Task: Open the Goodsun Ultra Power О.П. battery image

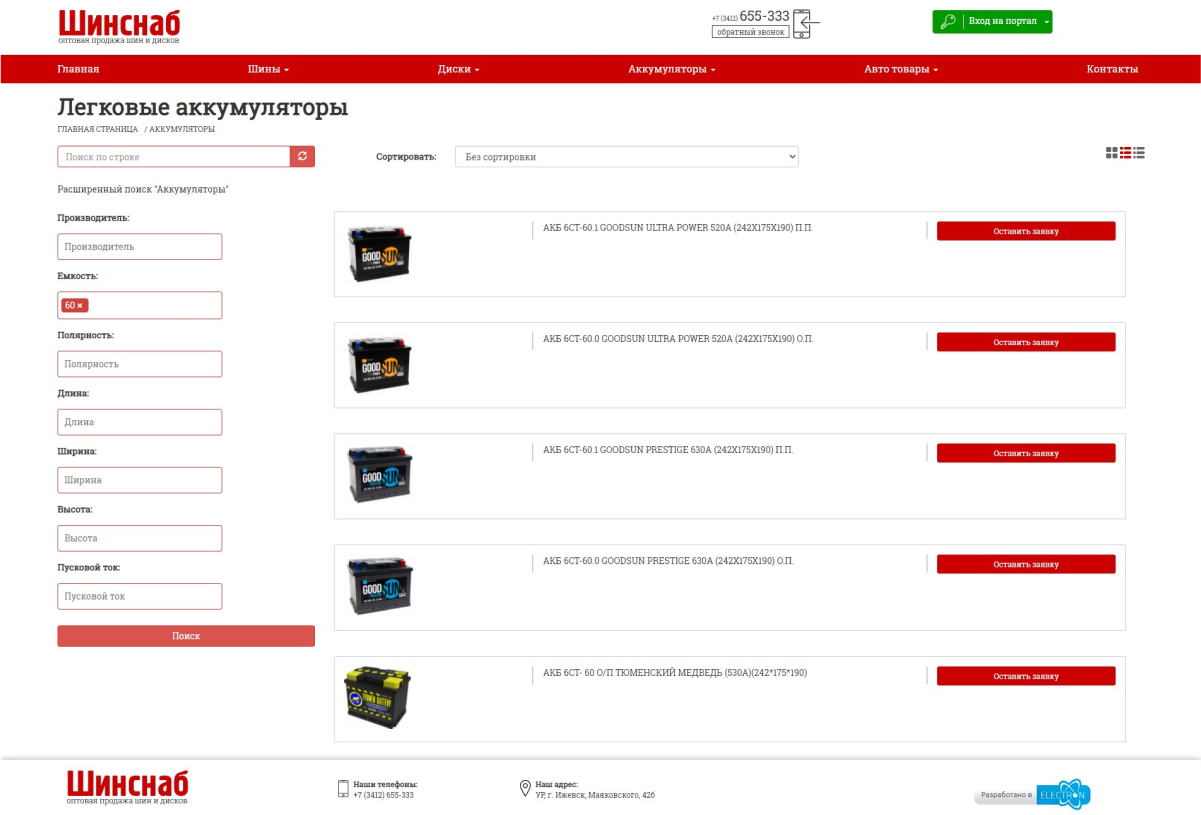Action: pos(379,365)
